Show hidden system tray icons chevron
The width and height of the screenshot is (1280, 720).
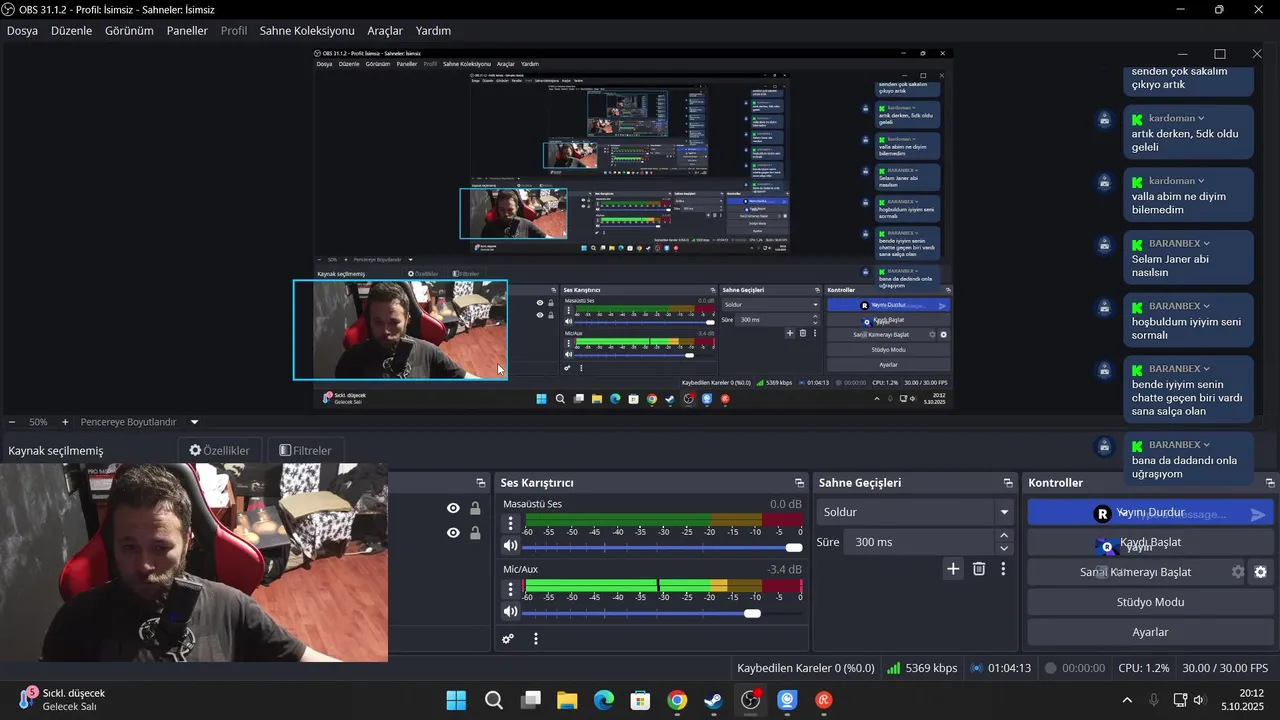pyautogui.click(x=1127, y=700)
